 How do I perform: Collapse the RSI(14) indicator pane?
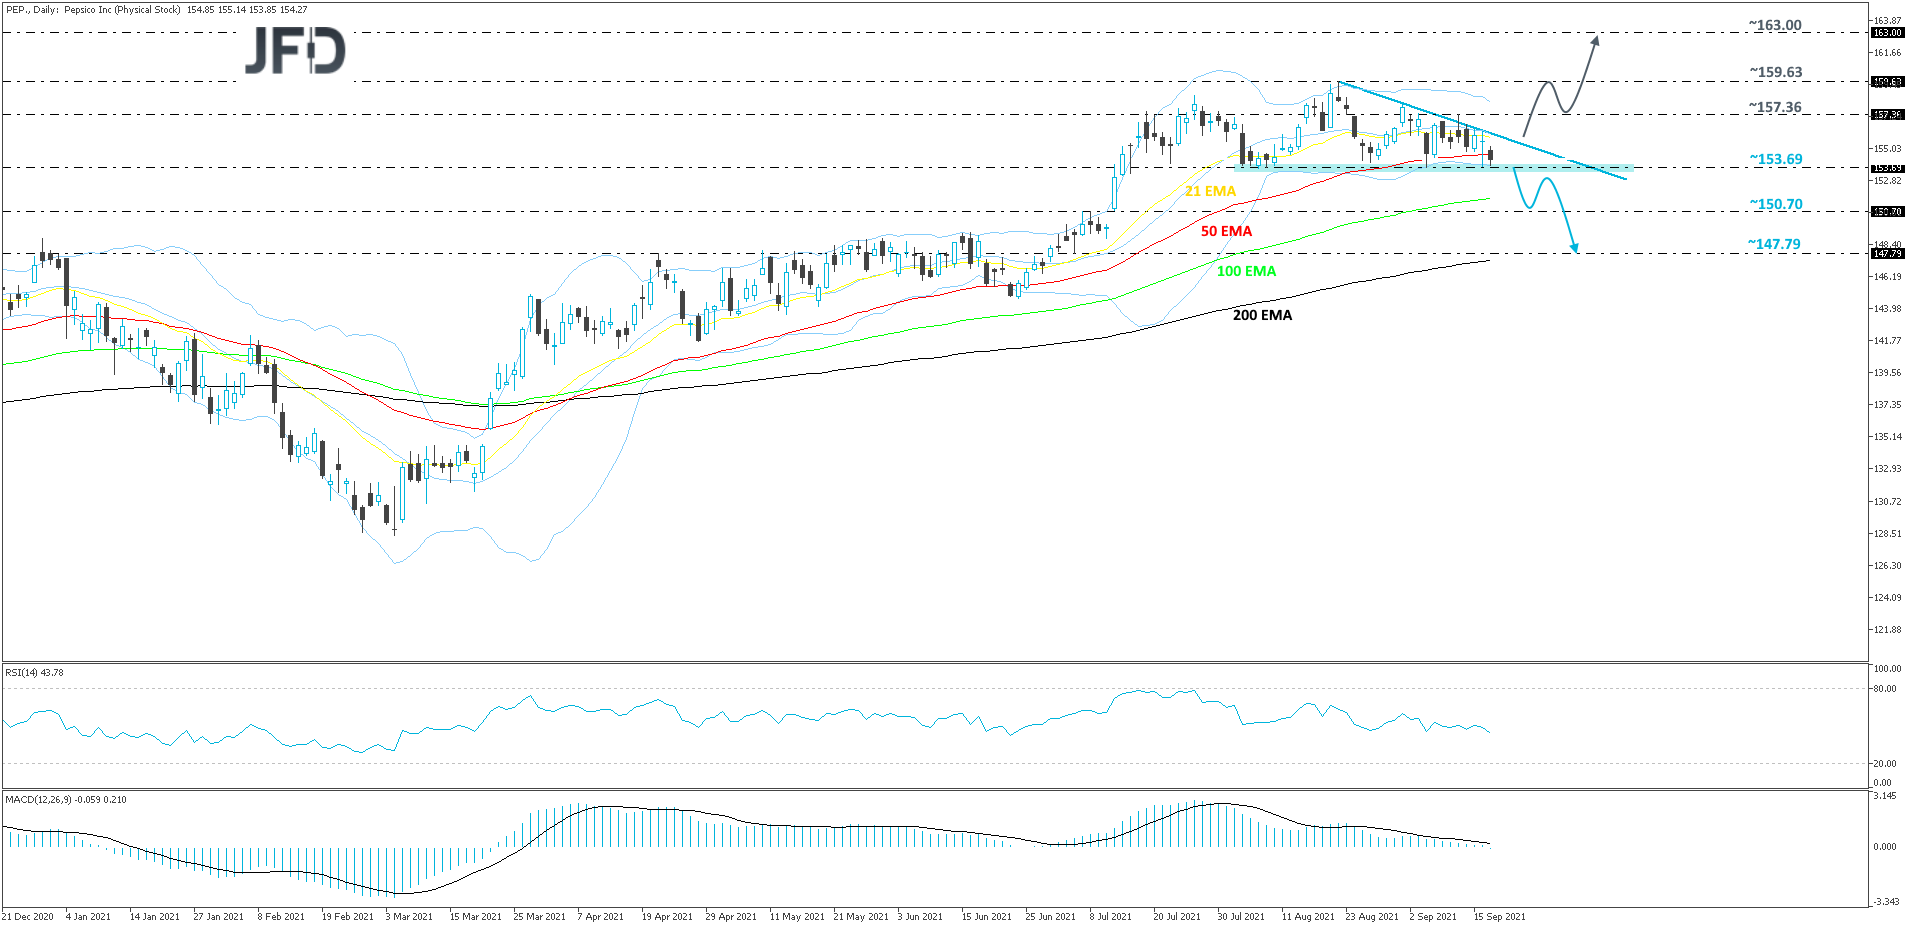(34, 673)
